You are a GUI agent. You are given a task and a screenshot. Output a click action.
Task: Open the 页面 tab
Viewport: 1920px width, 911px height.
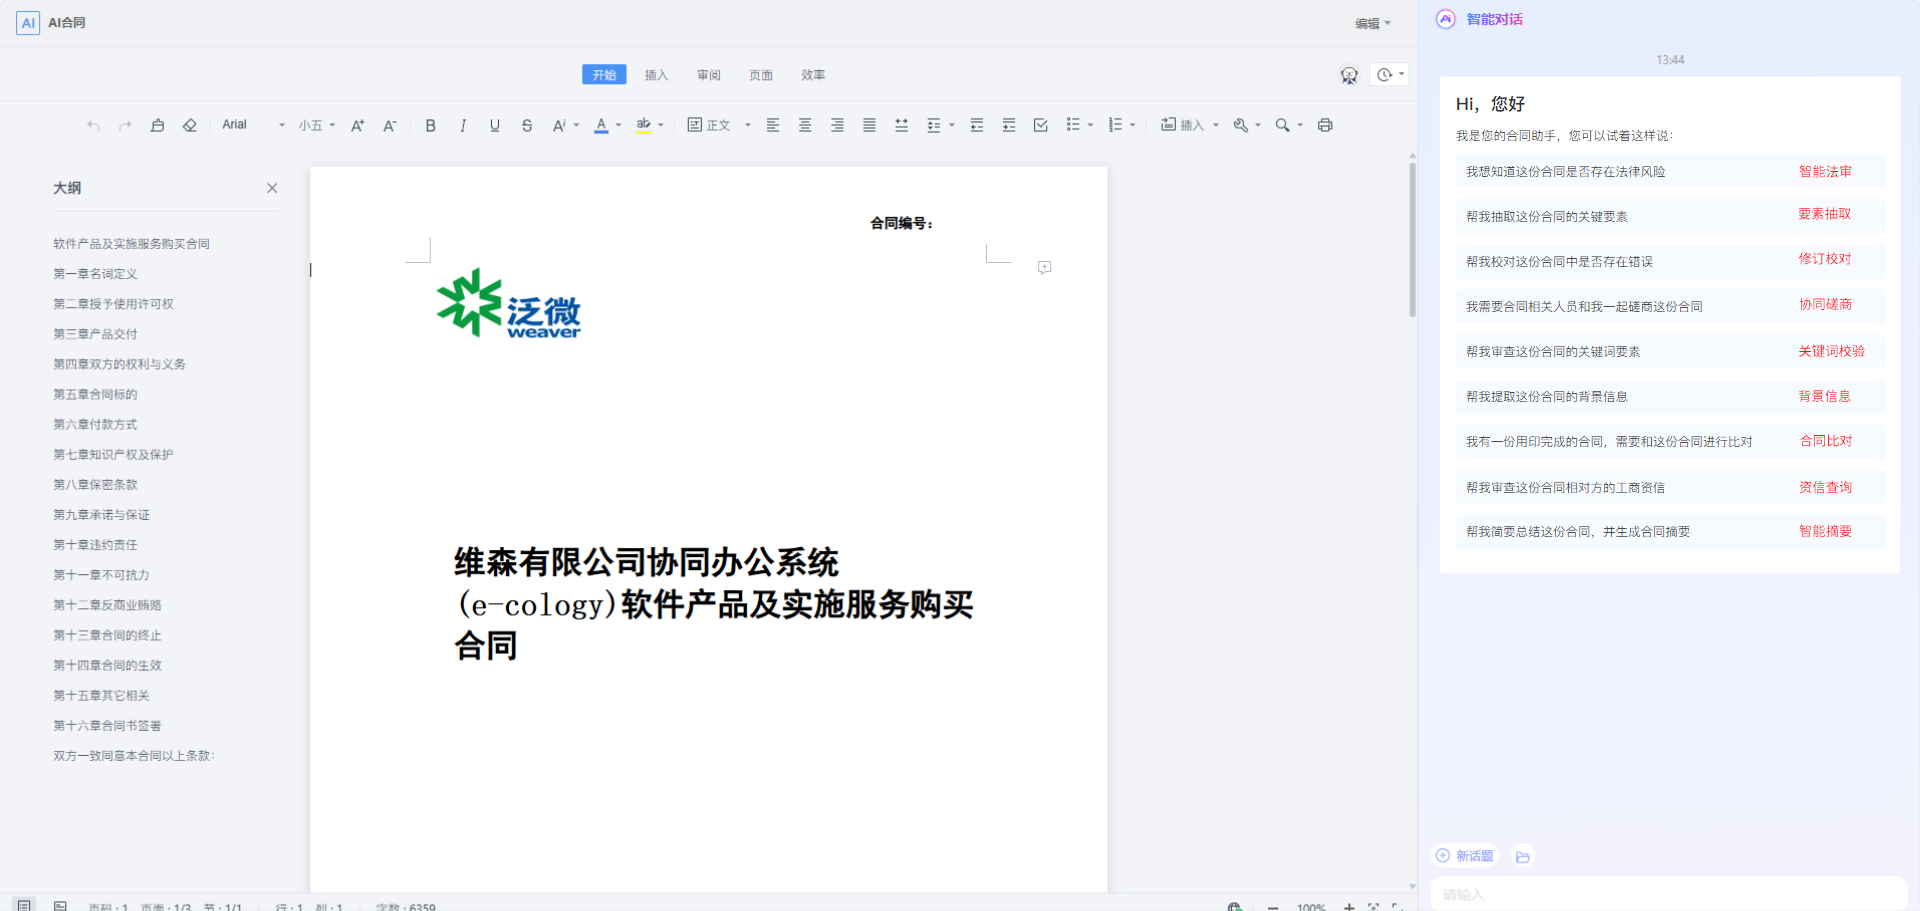761,75
